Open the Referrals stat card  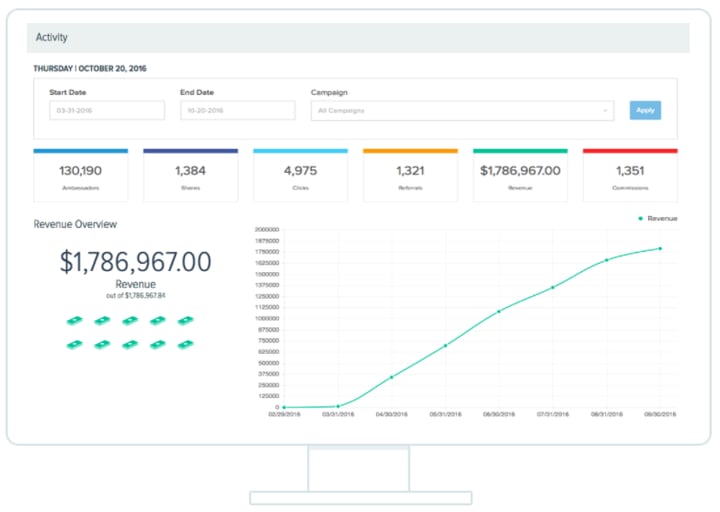(x=410, y=175)
